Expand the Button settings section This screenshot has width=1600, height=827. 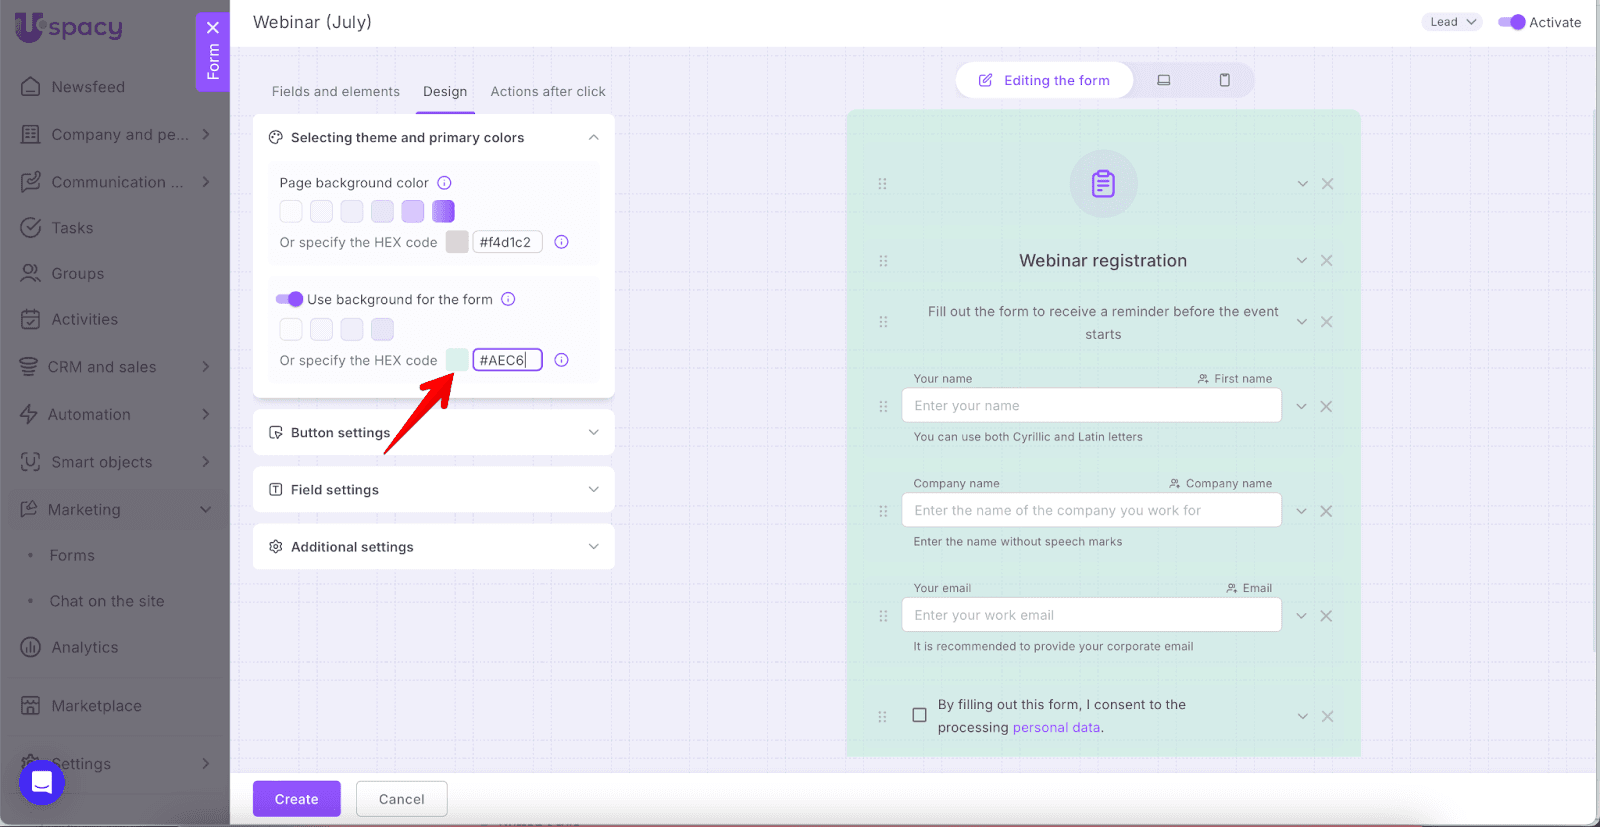coord(433,433)
